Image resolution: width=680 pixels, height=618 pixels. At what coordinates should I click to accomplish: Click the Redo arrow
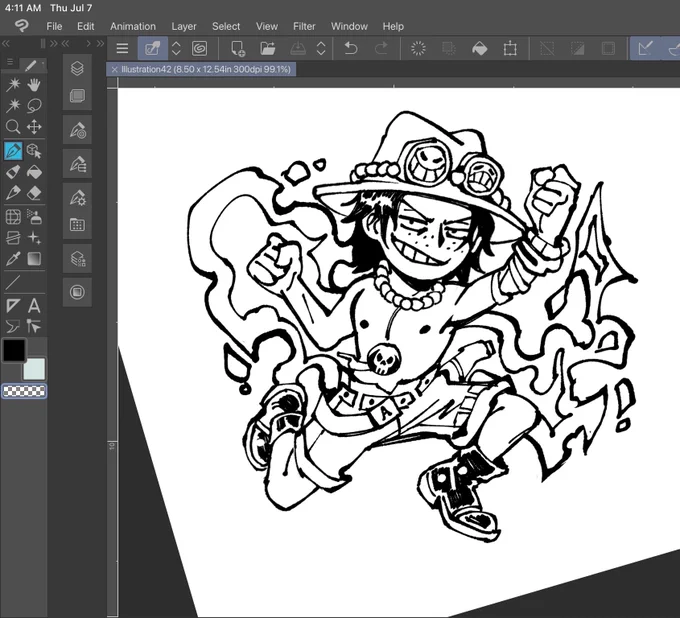pyautogui.click(x=381, y=48)
